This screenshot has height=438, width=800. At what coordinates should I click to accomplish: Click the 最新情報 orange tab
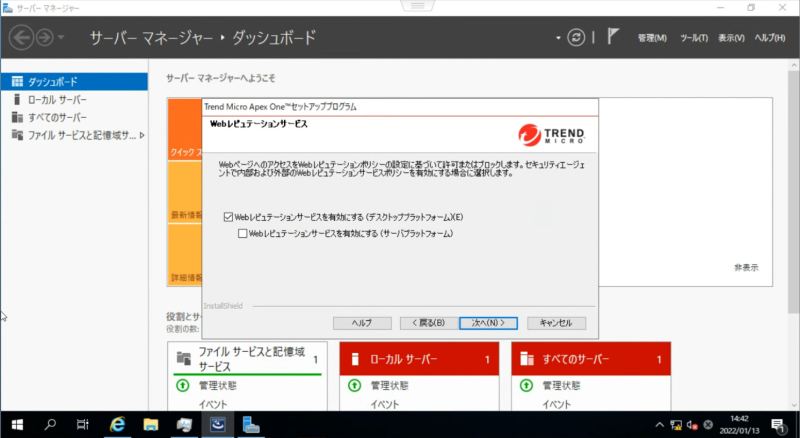click(185, 193)
